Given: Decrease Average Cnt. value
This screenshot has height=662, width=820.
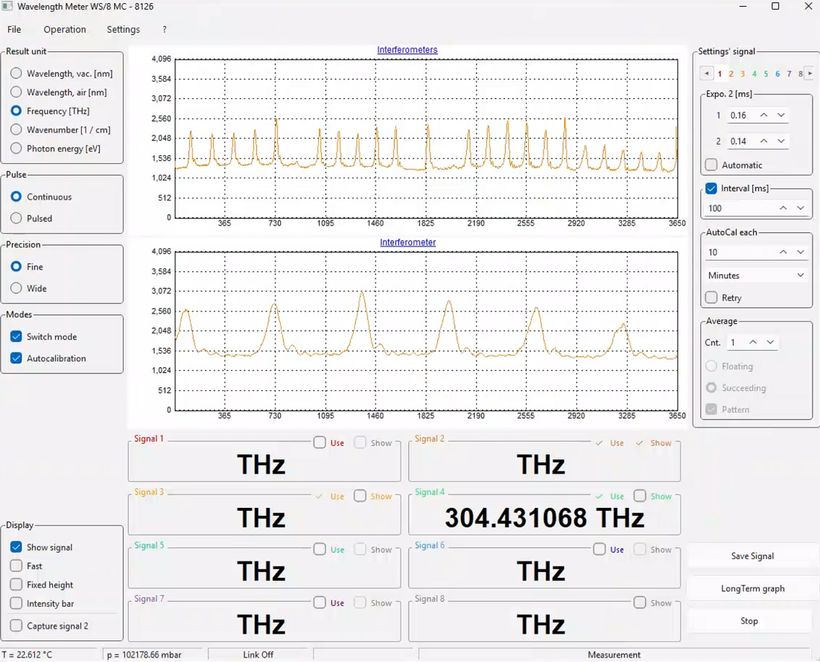Looking at the screenshot, I should click(770, 342).
